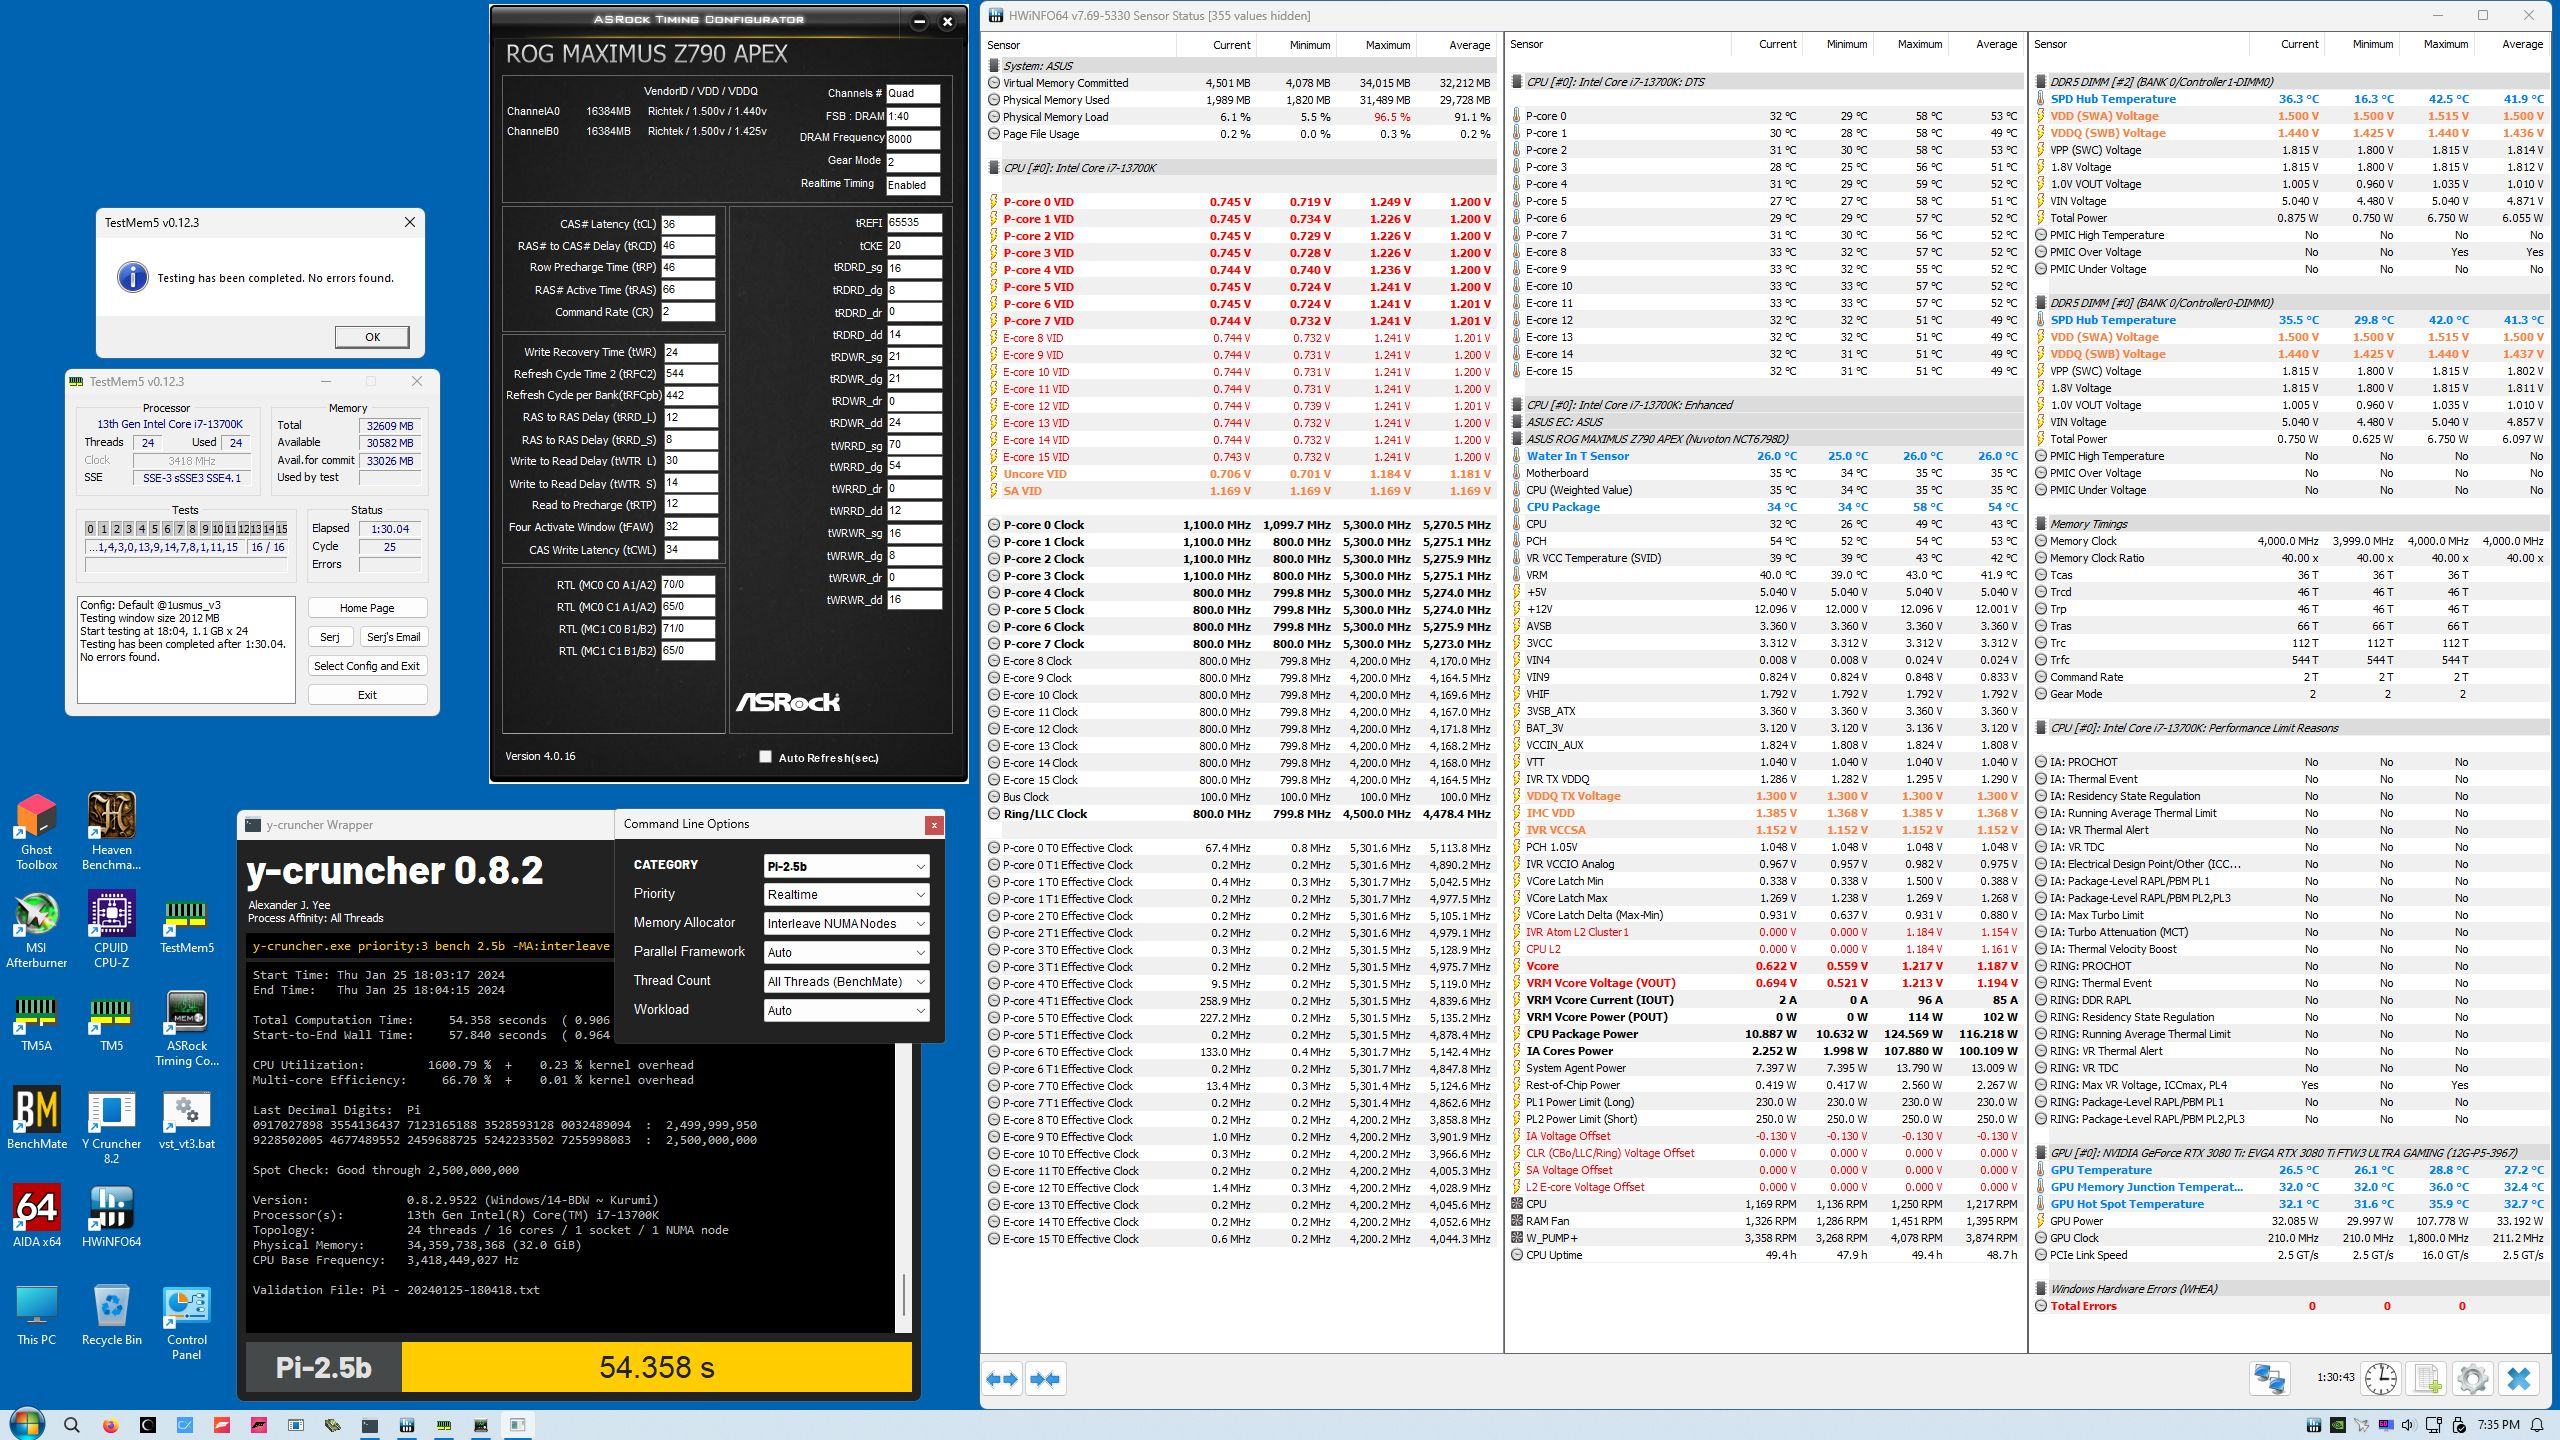Reset HWiNFO elapsed clock icon

point(2380,1379)
